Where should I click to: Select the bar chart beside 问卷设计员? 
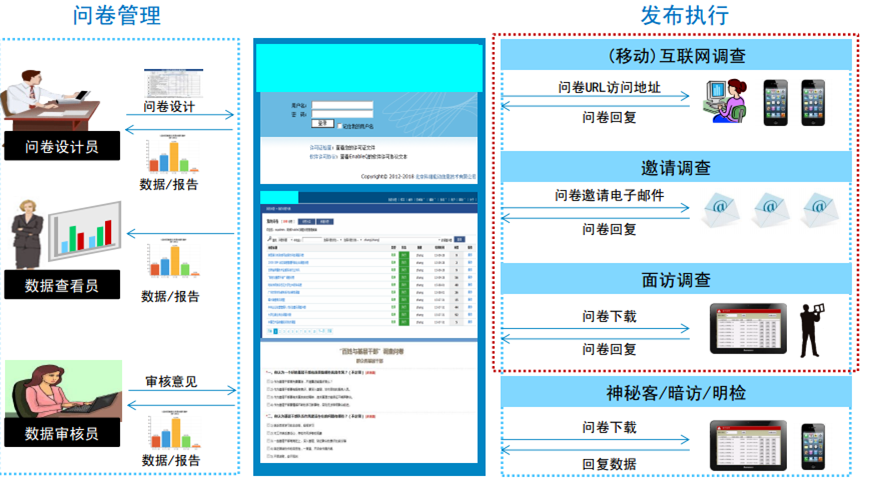(x=174, y=153)
